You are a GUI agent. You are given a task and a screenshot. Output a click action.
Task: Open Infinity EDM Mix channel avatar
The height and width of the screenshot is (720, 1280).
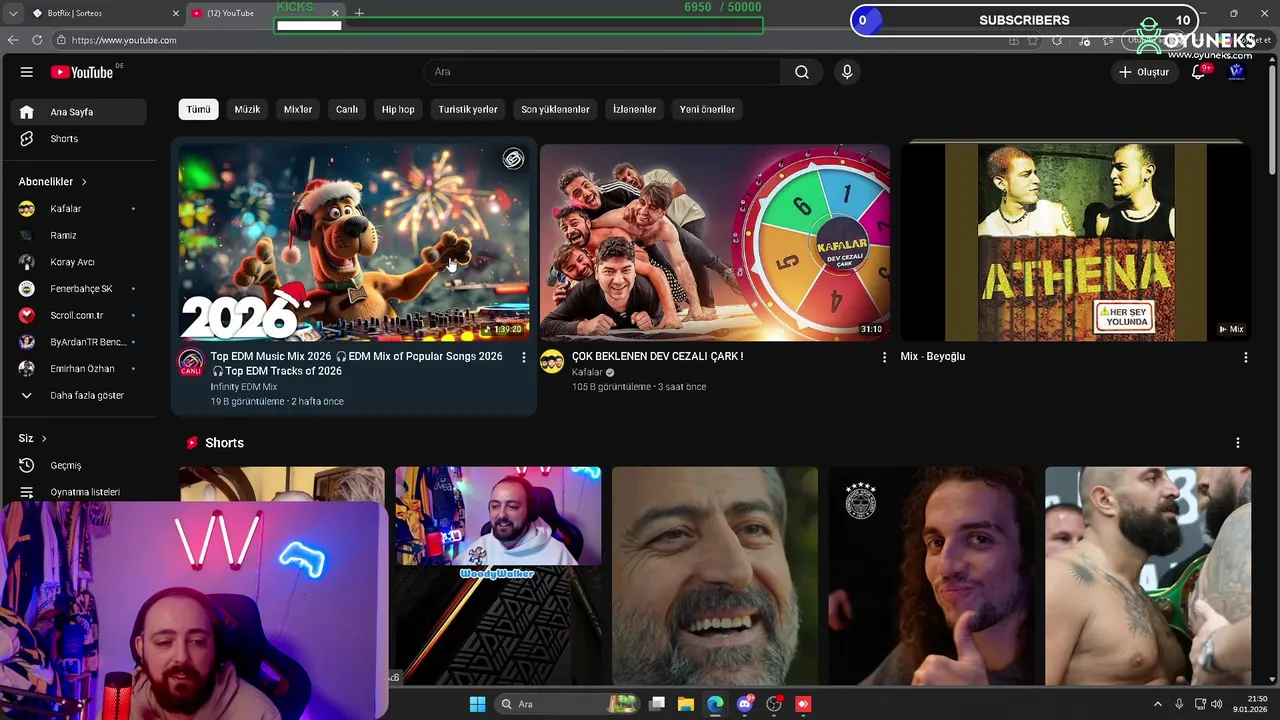click(x=190, y=363)
